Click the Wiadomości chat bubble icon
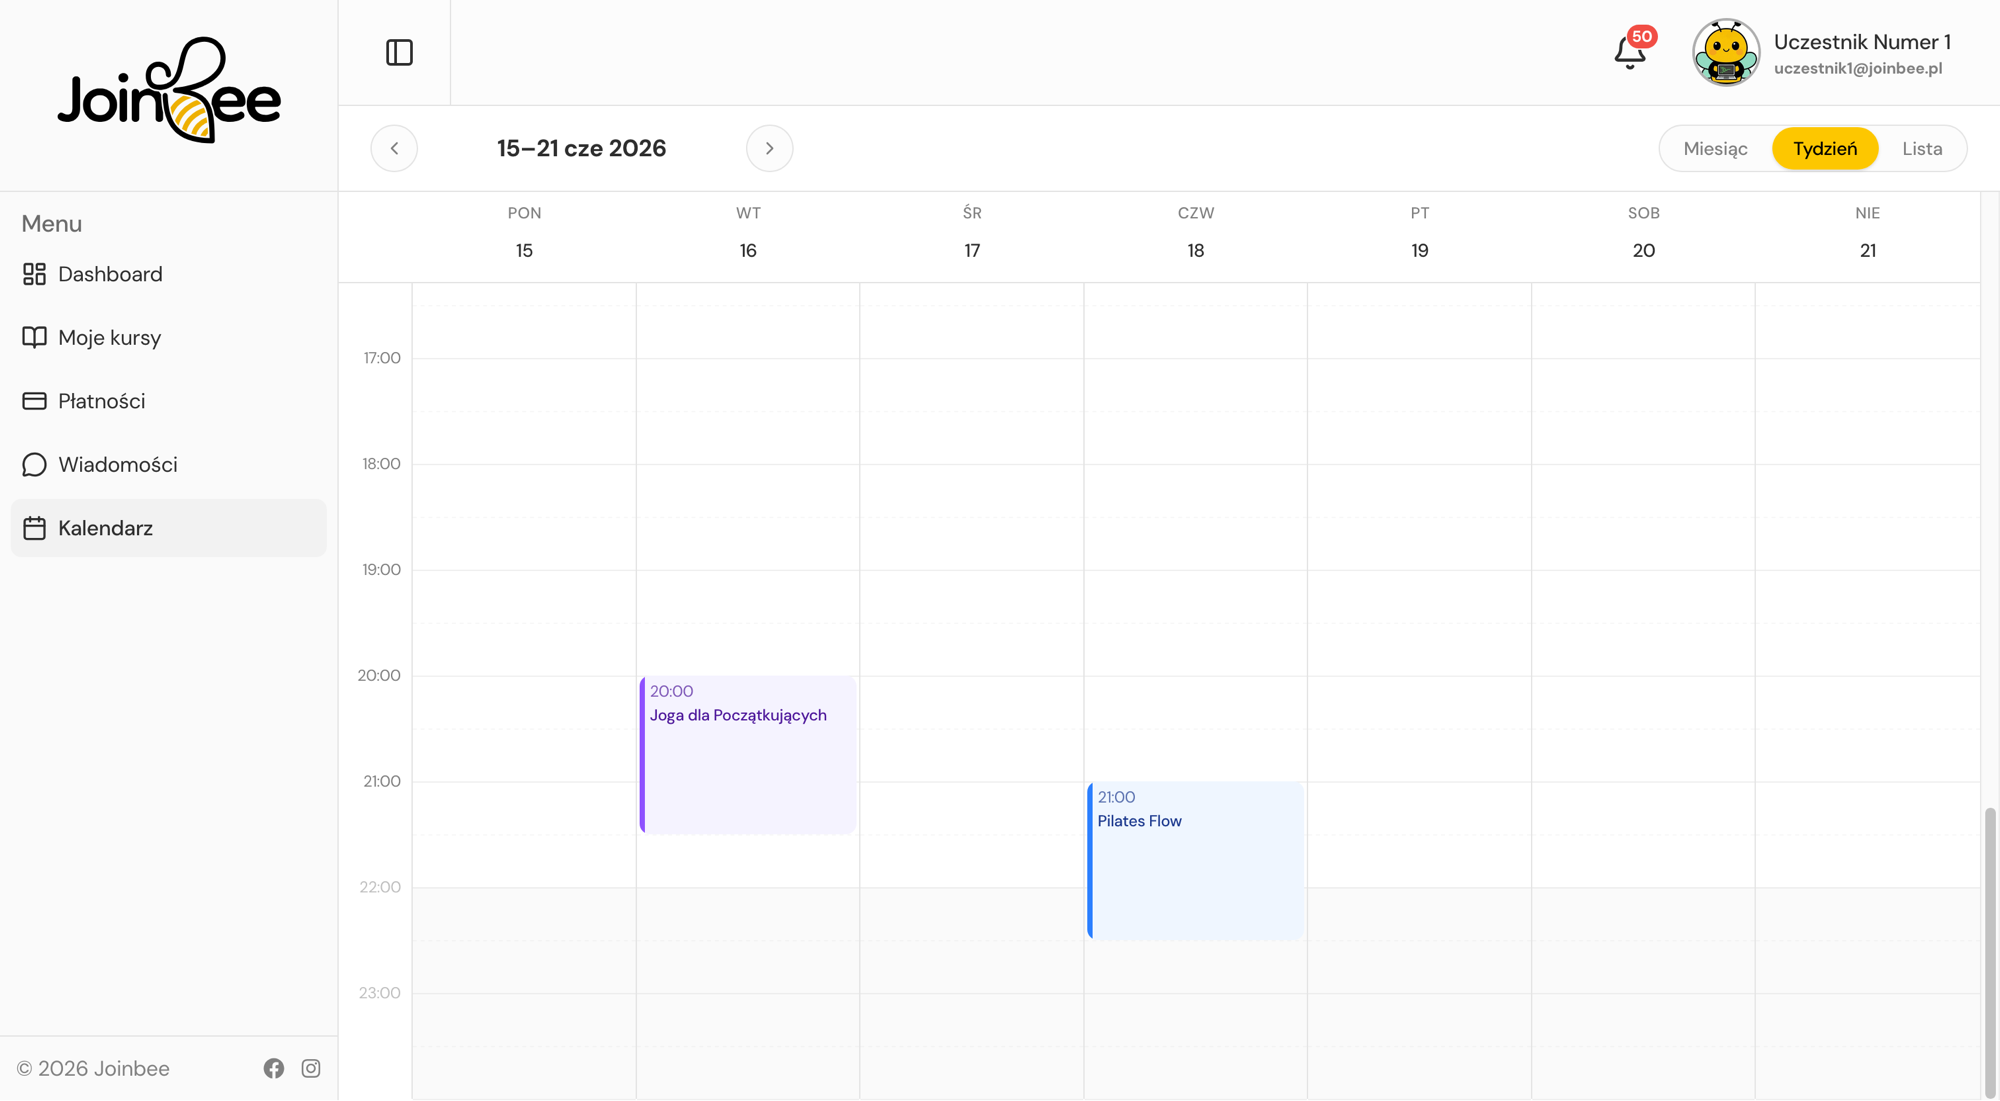The image size is (2000, 1101). pos(34,464)
